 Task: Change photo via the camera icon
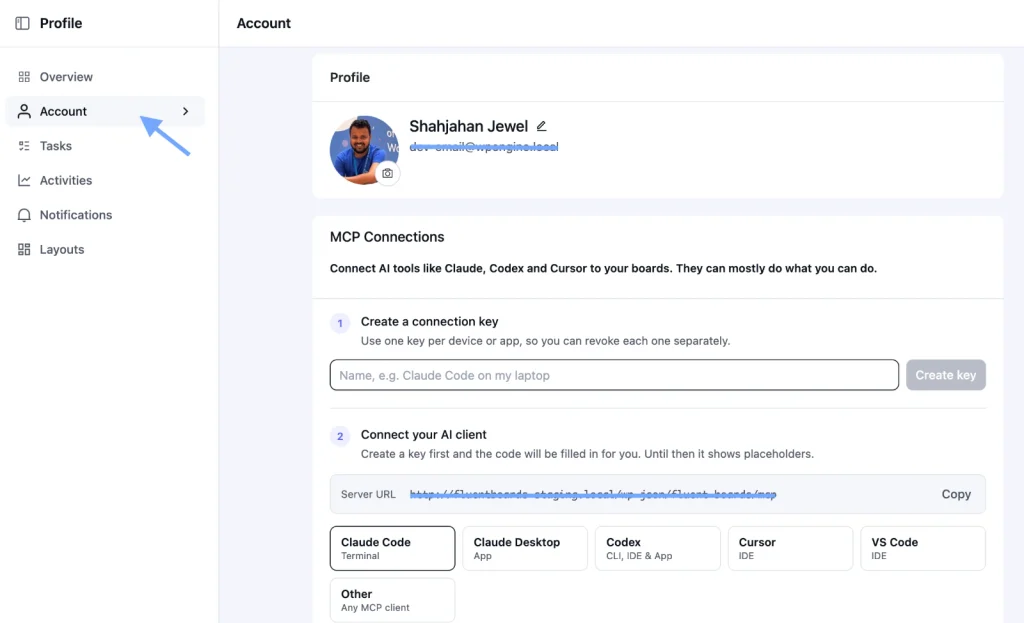pos(388,174)
